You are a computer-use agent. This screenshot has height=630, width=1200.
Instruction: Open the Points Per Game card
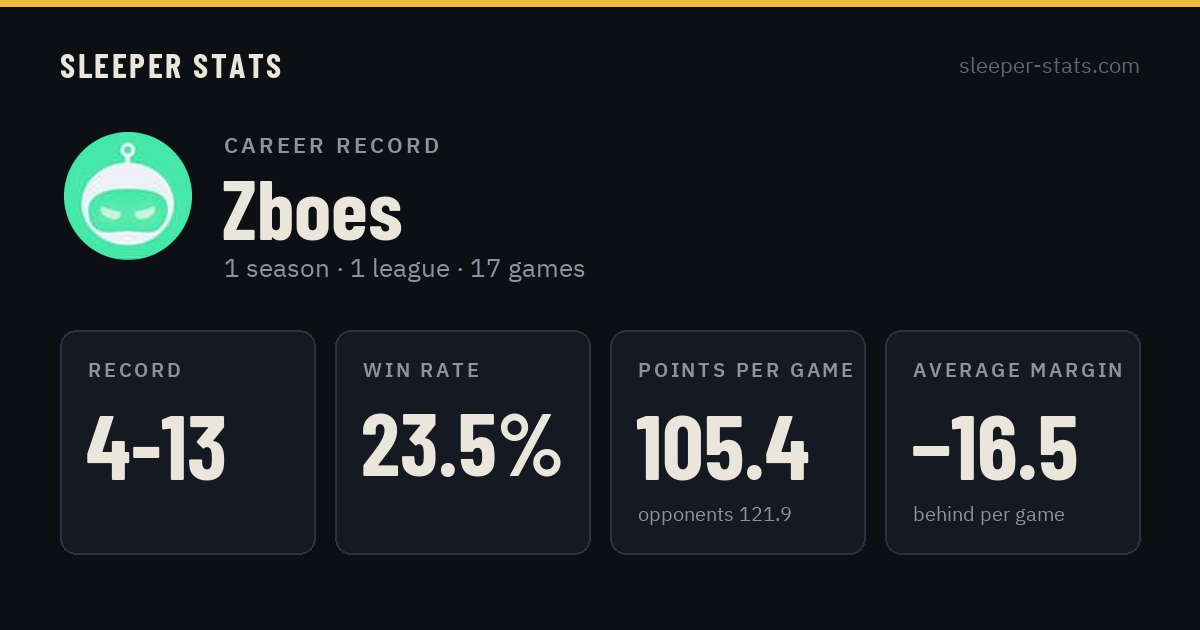coord(738,442)
